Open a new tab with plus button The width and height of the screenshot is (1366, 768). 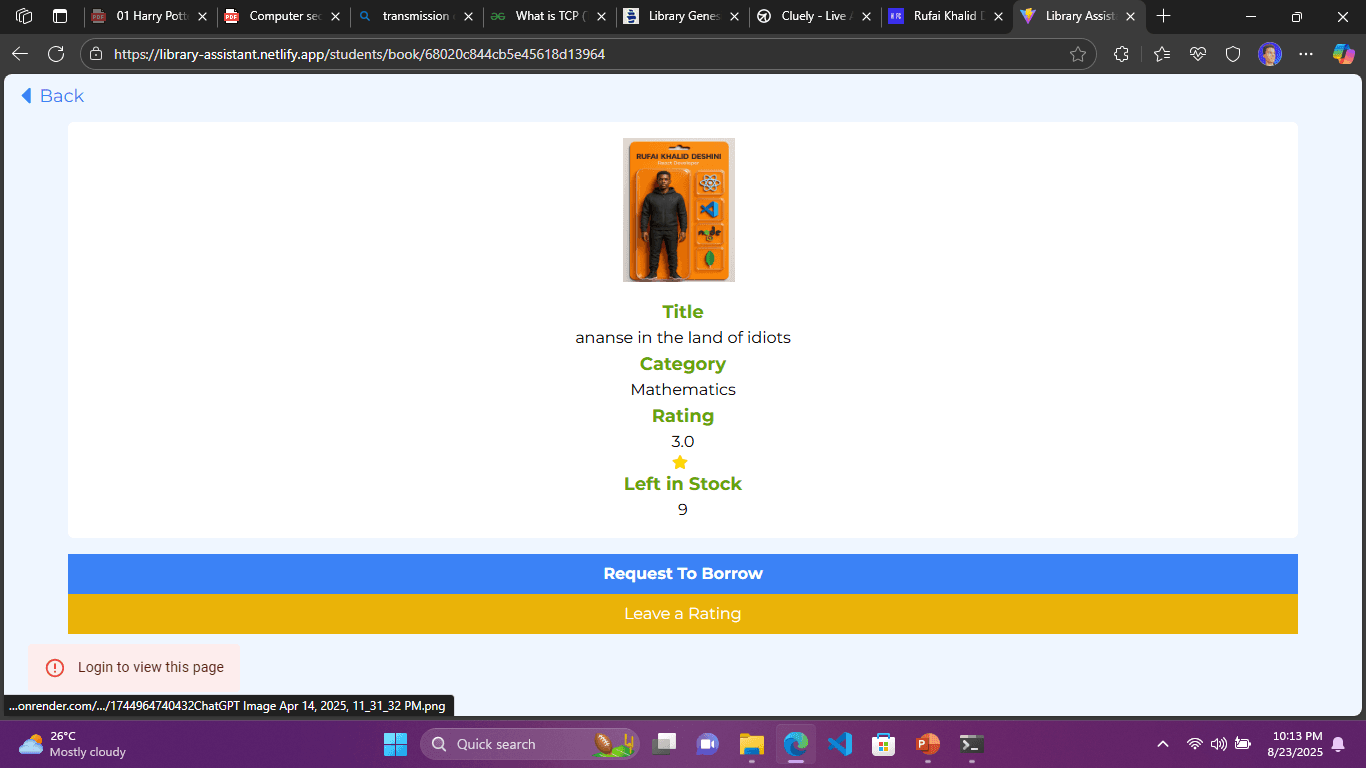[1163, 16]
